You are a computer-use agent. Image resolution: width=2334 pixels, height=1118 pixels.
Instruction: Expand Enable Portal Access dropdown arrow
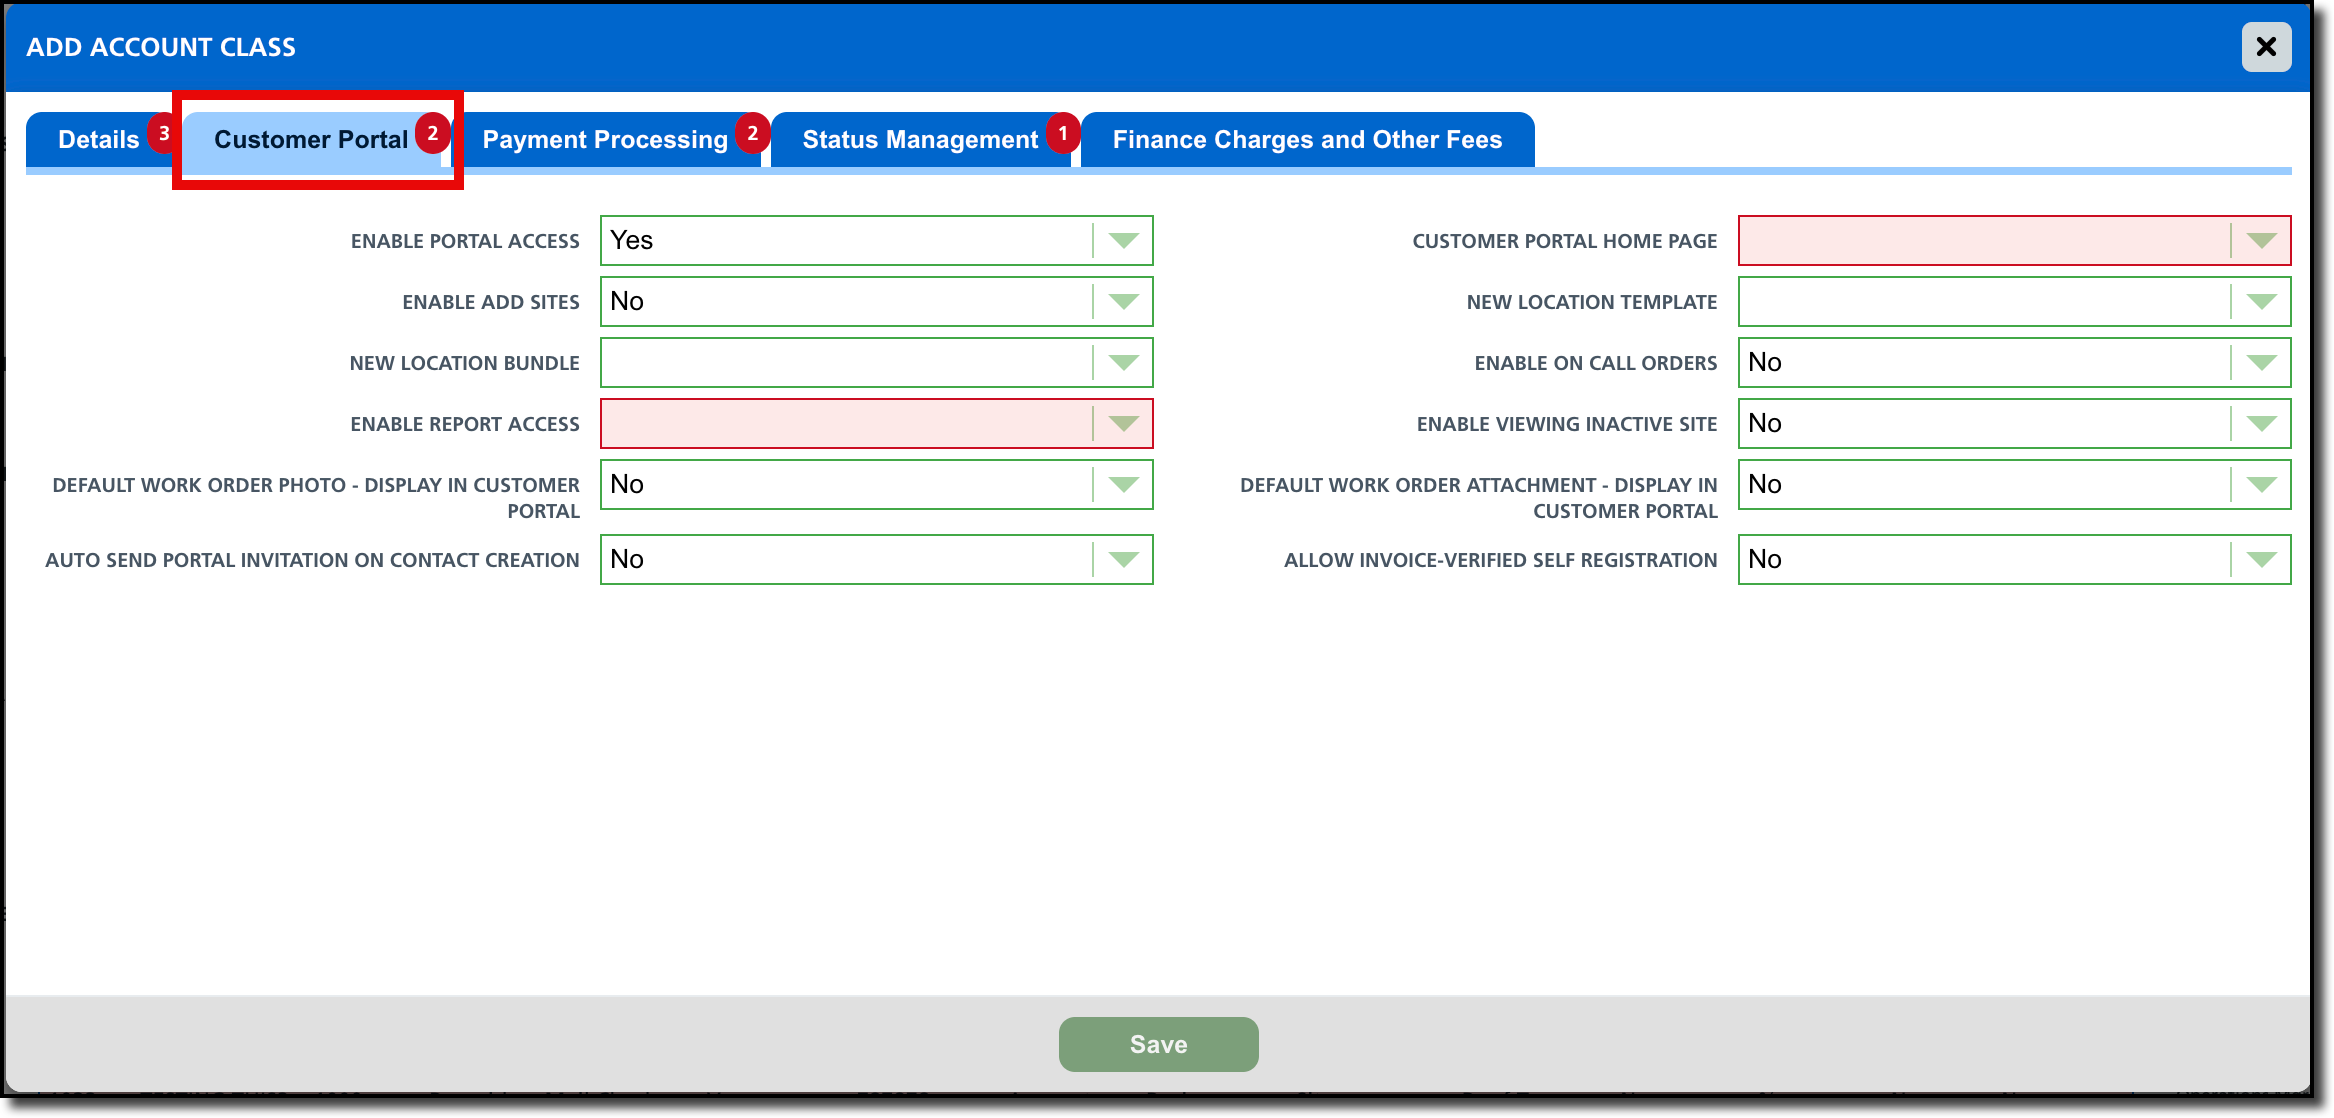point(1123,241)
